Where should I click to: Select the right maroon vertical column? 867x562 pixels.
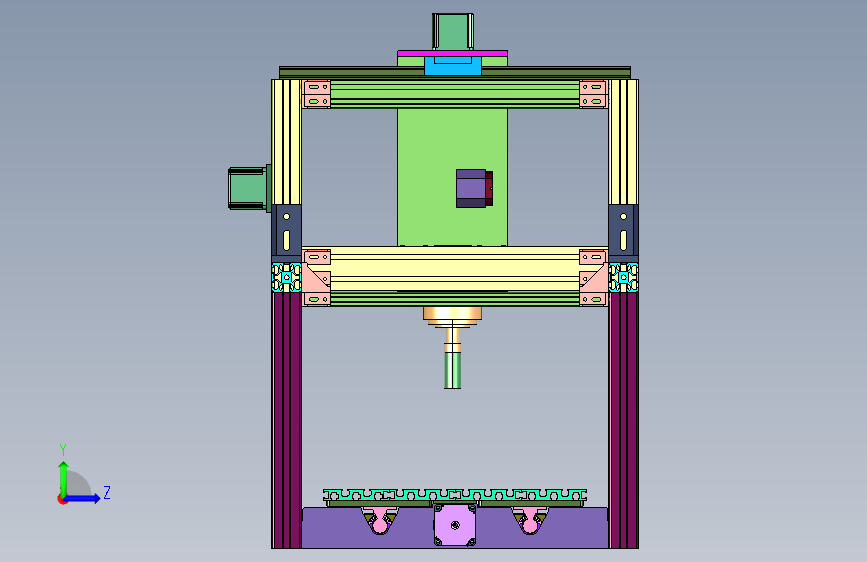coord(624,420)
